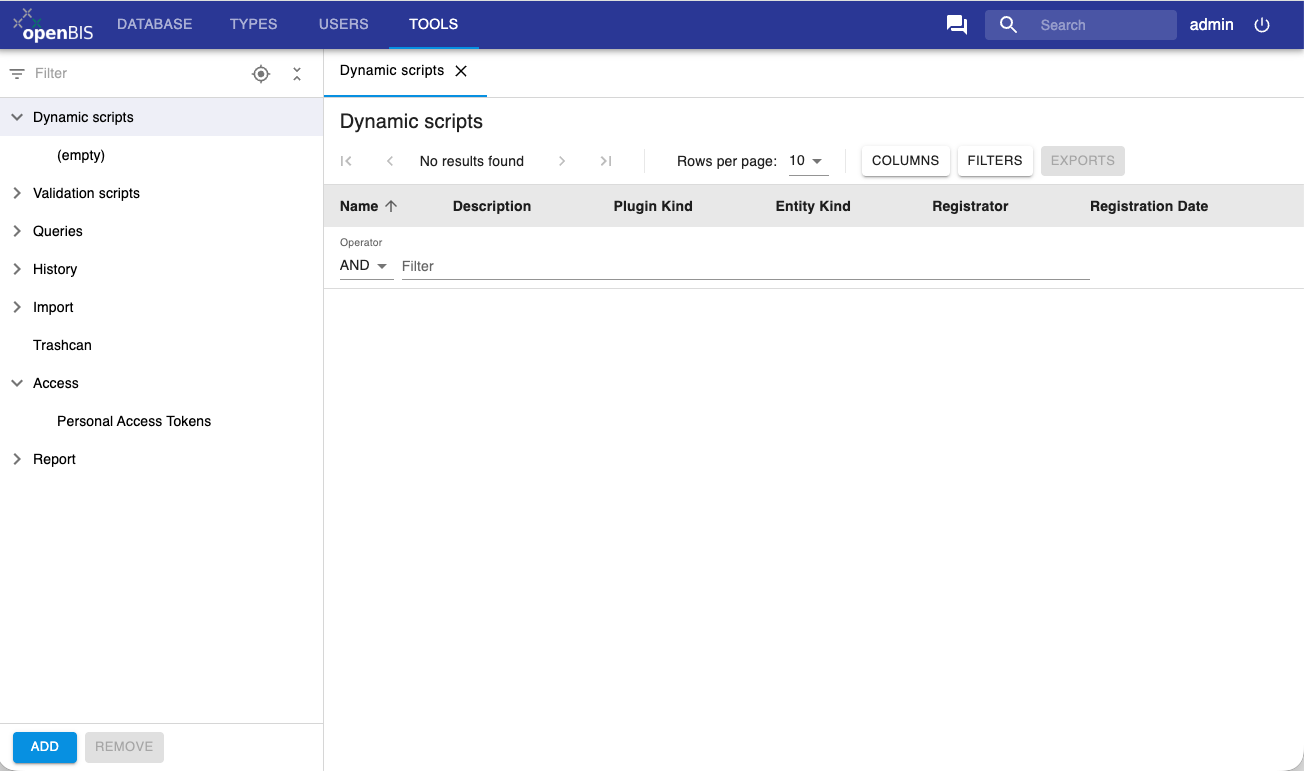Select Report tree label
This screenshot has width=1304, height=771.
[54, 459]
